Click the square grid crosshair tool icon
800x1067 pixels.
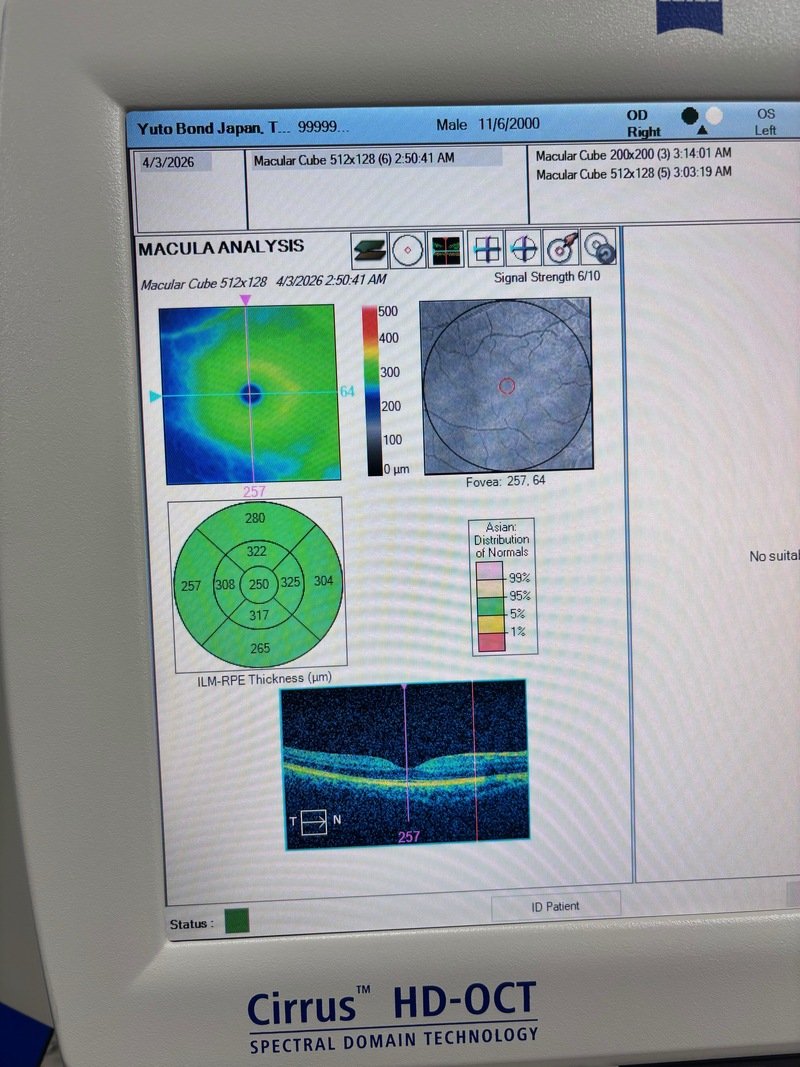[486, 248]
